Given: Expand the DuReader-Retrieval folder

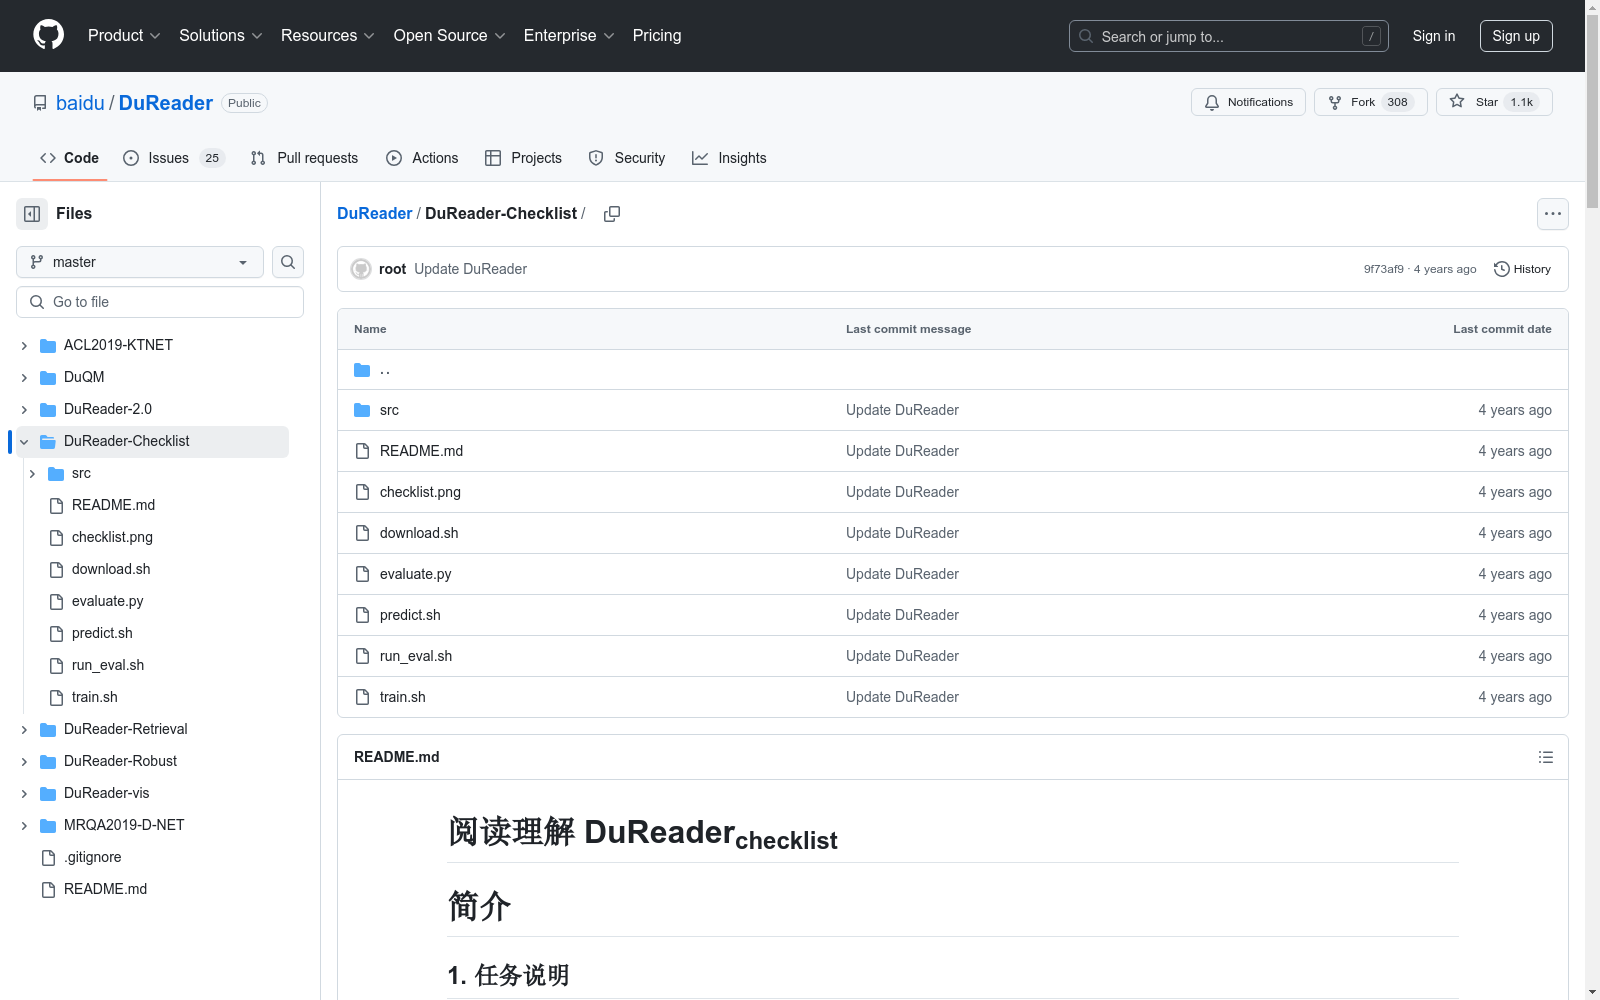Looking at the screenshot, I should (x=24, y=729).
